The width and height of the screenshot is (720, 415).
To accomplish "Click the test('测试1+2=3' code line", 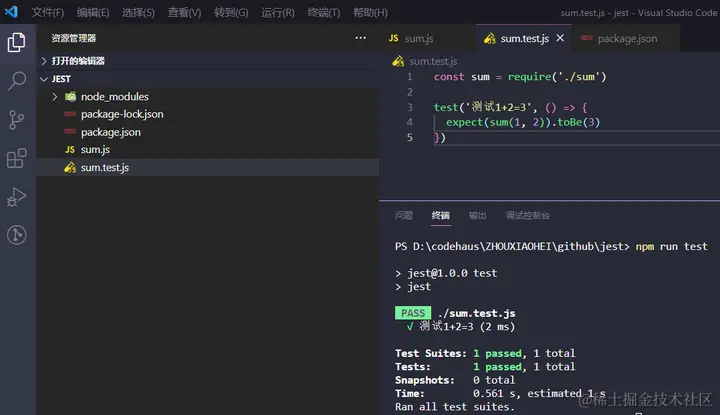I will pyautogui.click(x=511, y=107).
